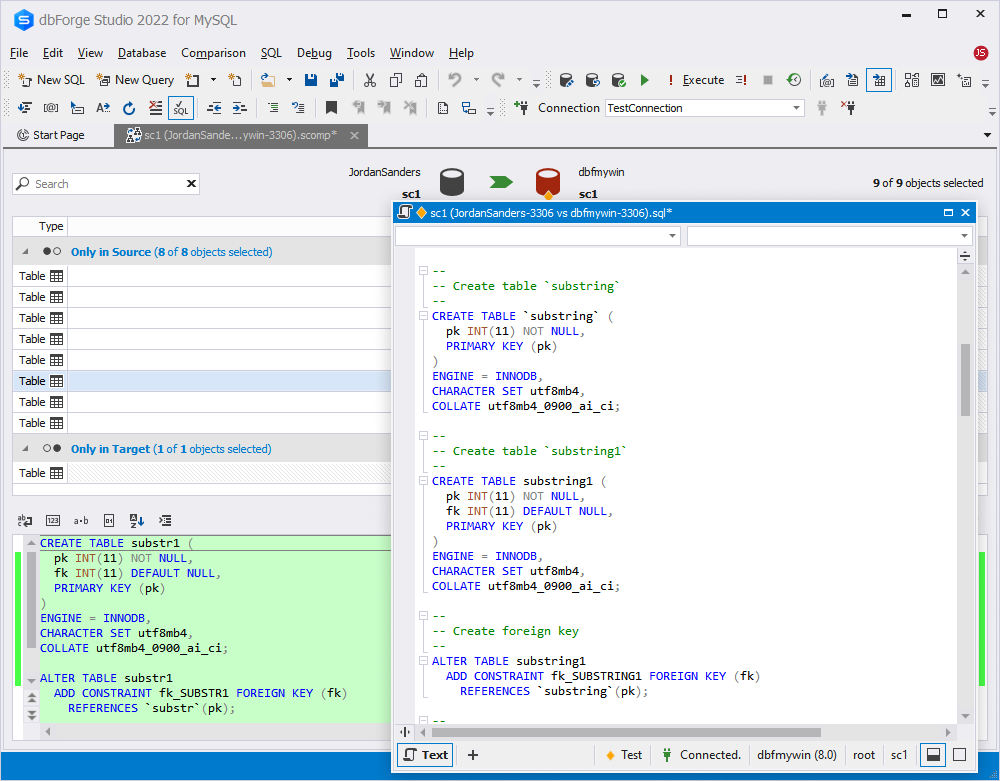
Task: Collapse the Only in Source group
Action: click(25, 252)
